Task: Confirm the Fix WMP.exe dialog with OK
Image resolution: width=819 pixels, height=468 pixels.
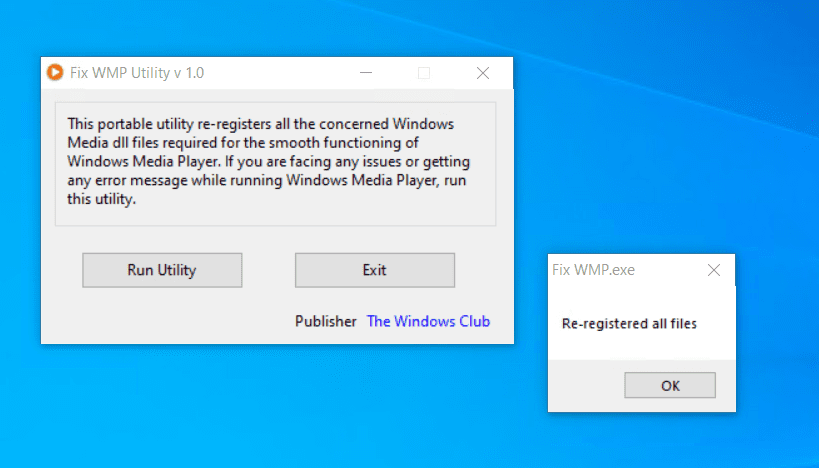Action: [x=670, y=385]
